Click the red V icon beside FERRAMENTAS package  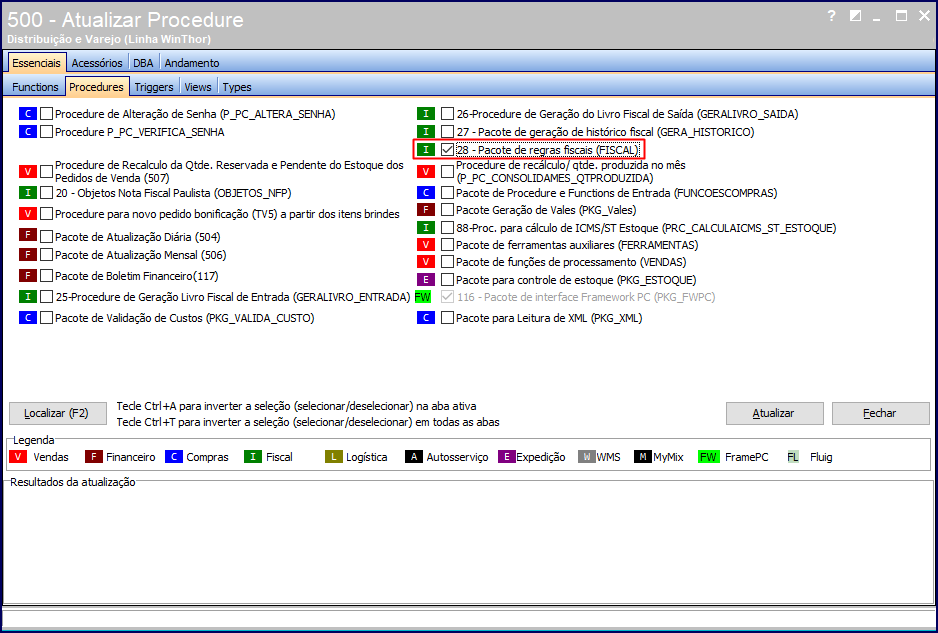coord(426,245)
